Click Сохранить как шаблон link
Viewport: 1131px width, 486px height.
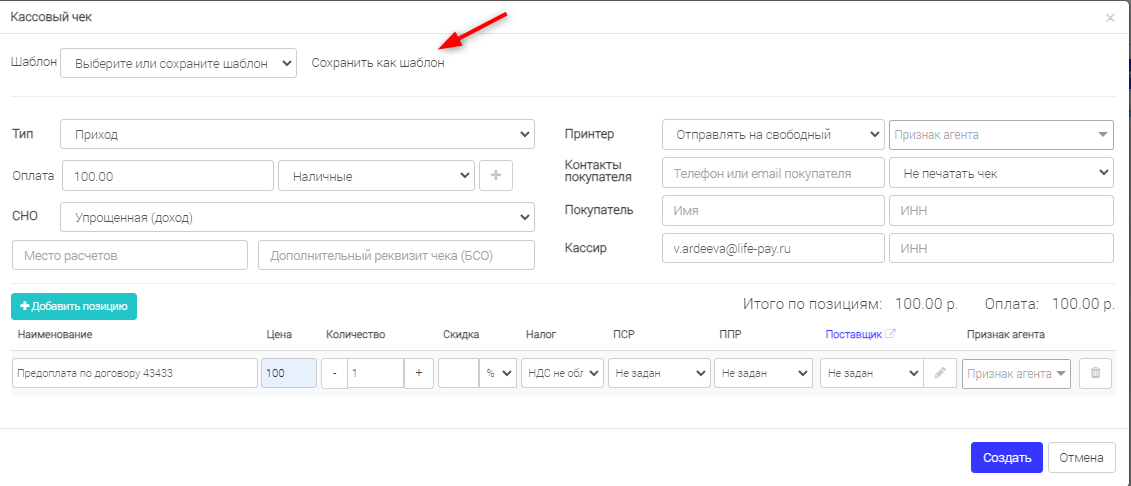point(378,63)
